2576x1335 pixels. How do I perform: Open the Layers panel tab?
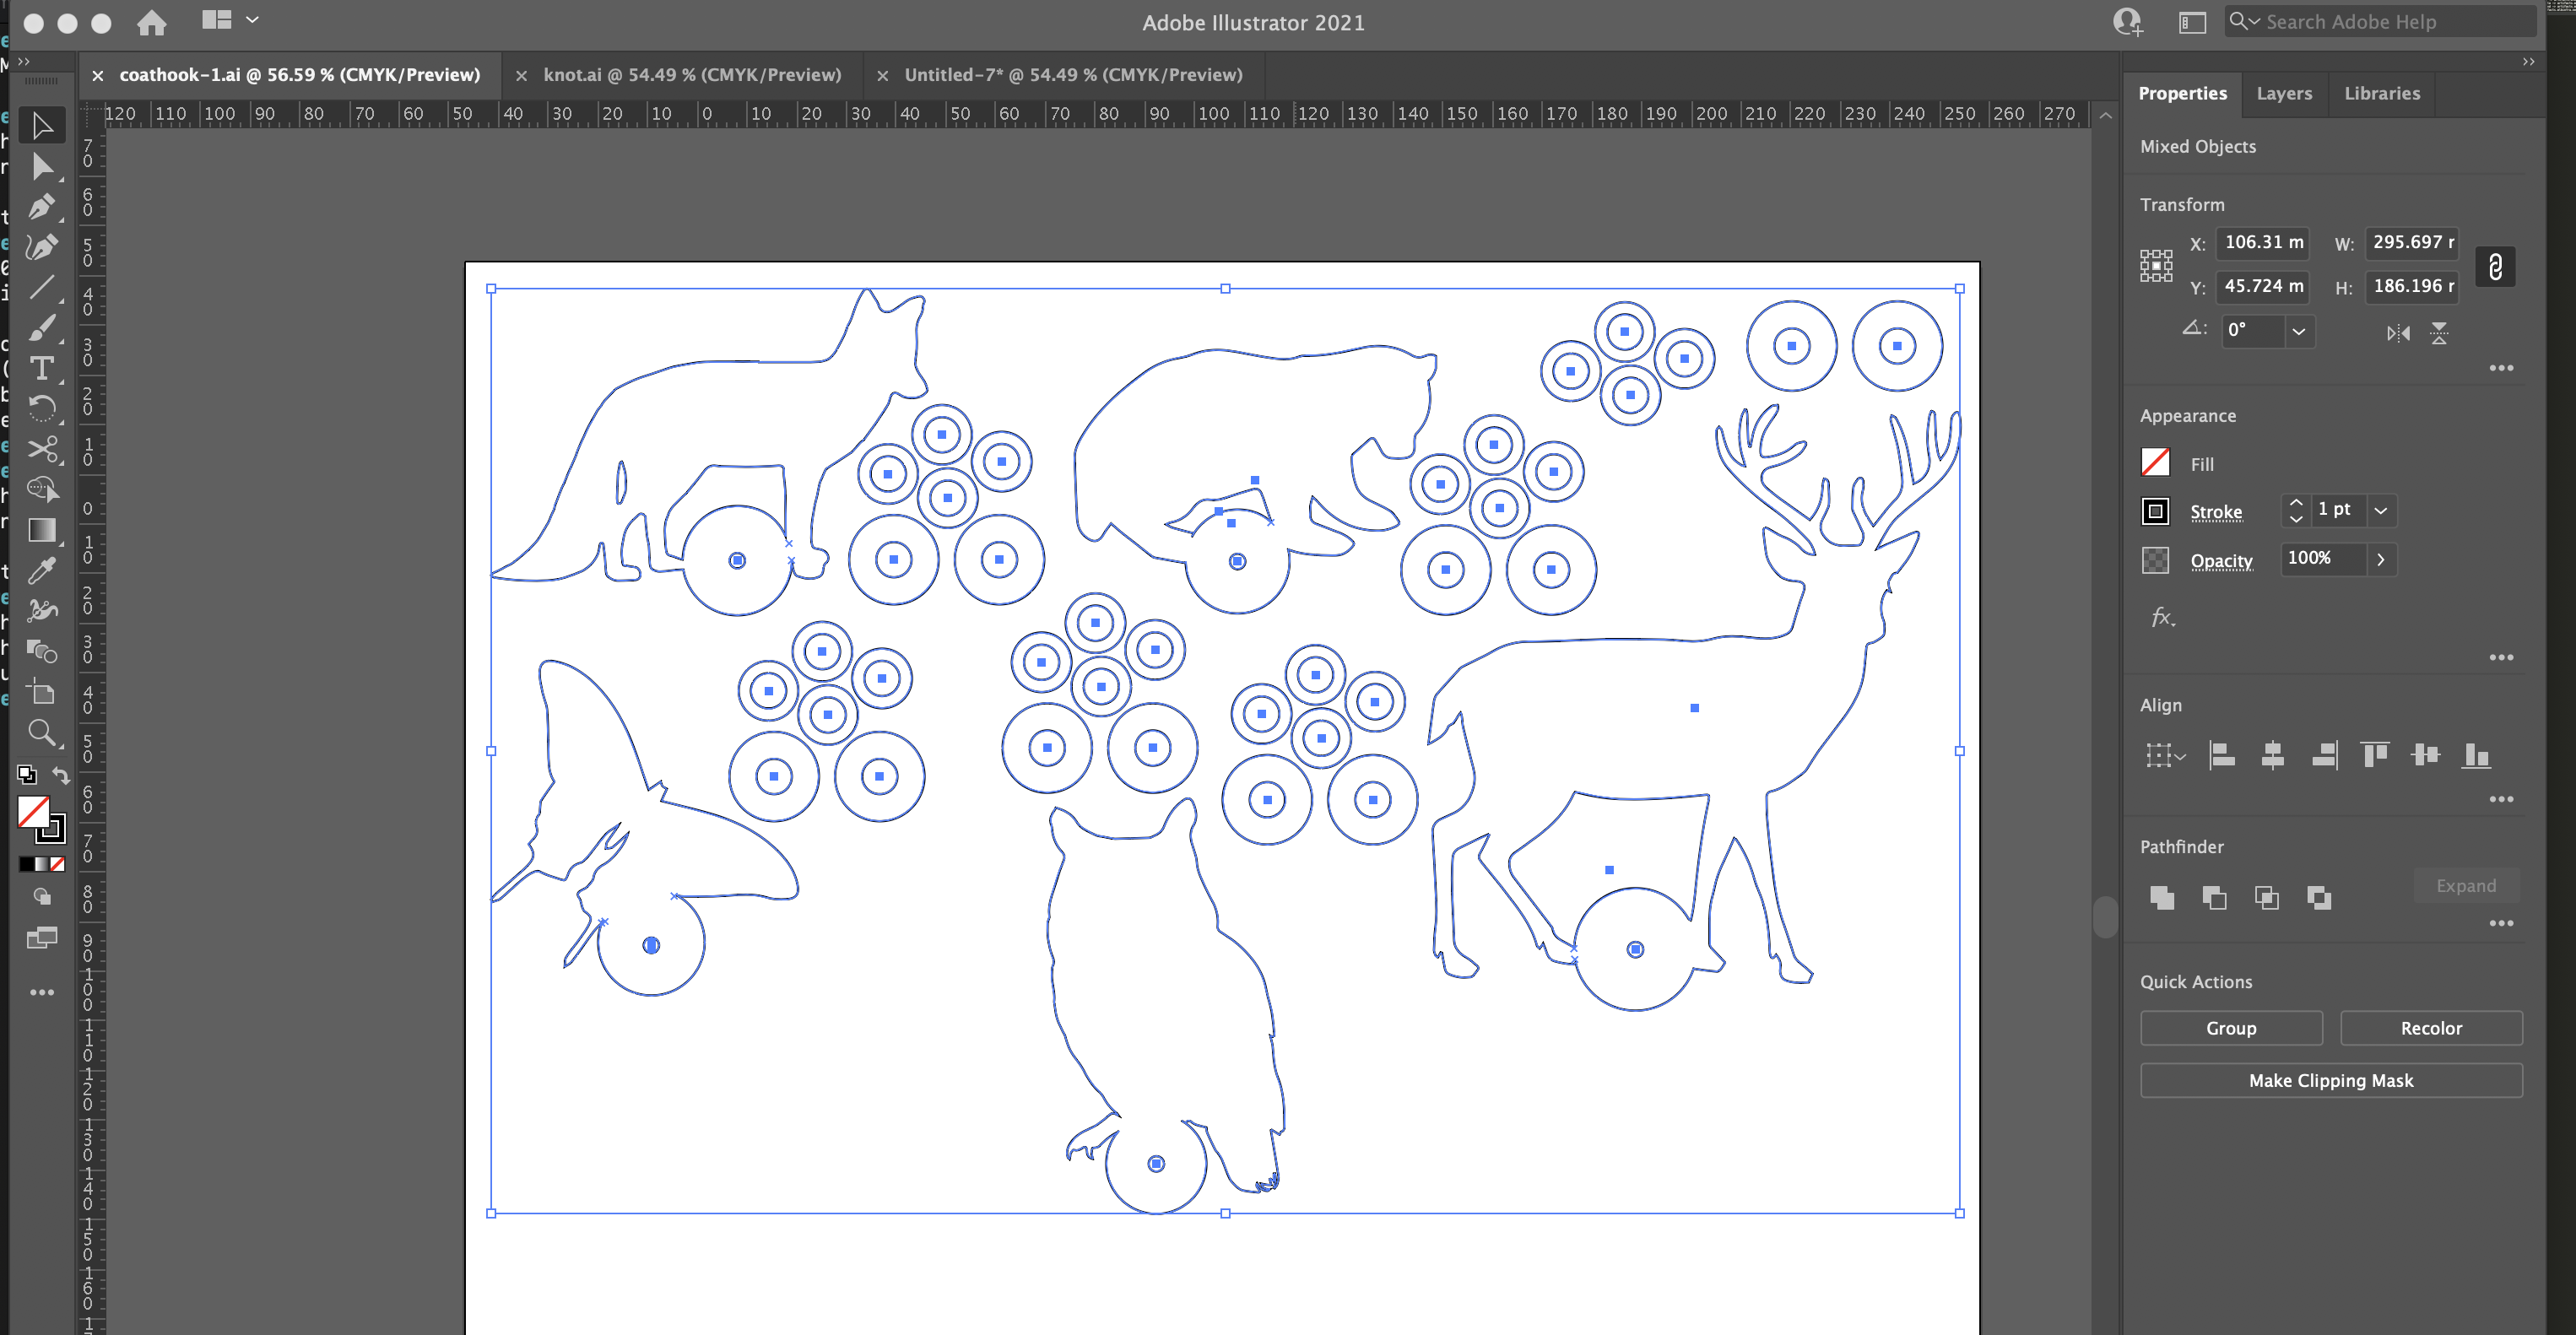point(2283,93)
